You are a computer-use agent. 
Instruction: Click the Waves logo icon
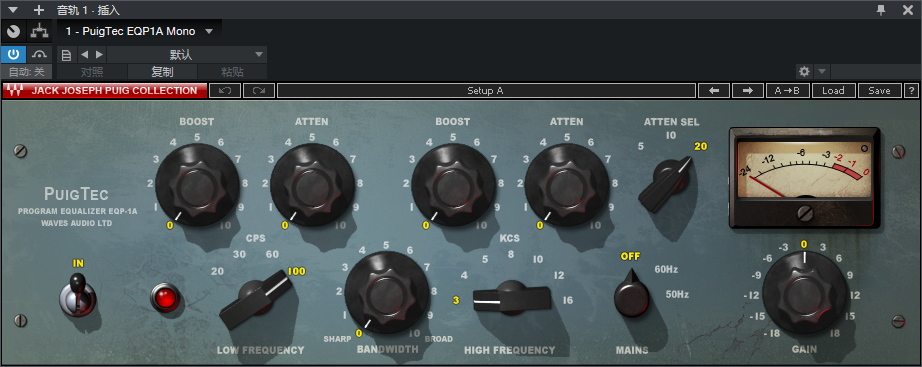coord(15,91)
